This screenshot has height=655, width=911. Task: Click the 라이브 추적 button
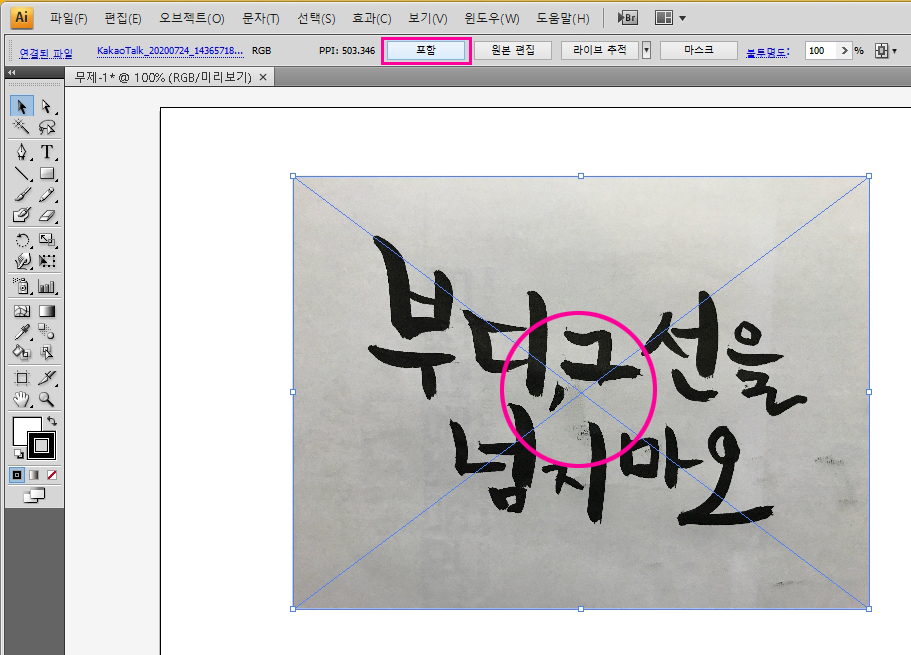(x=600, y=51)
